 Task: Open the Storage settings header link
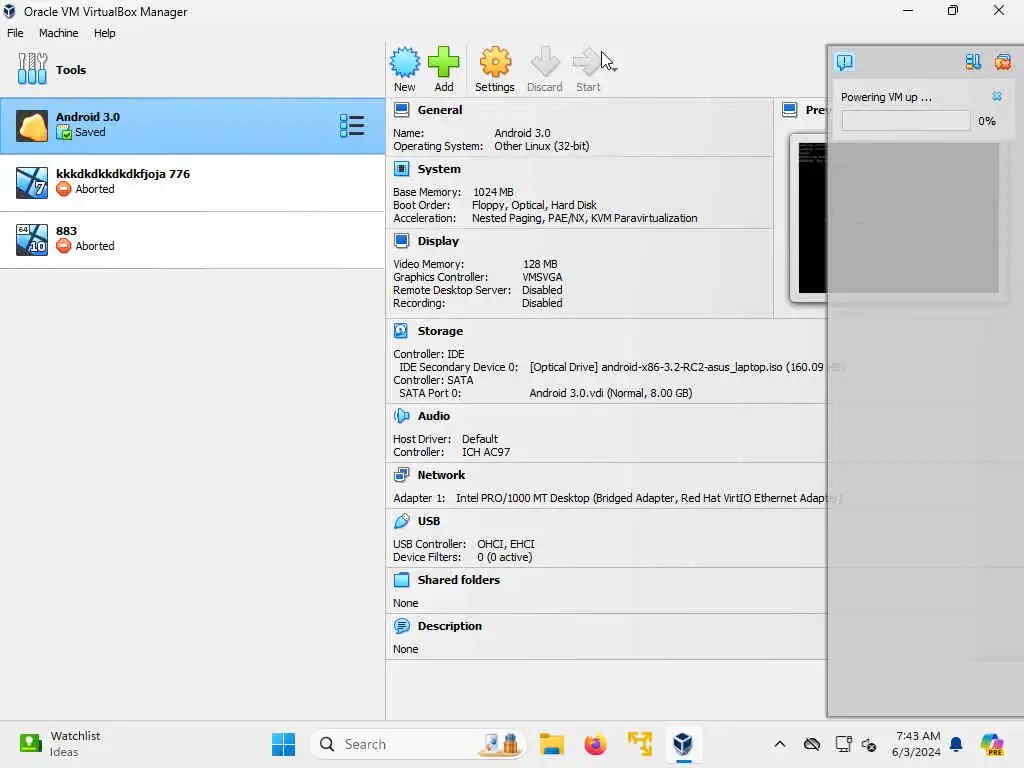pyautogui.click(x=440, y=331)
